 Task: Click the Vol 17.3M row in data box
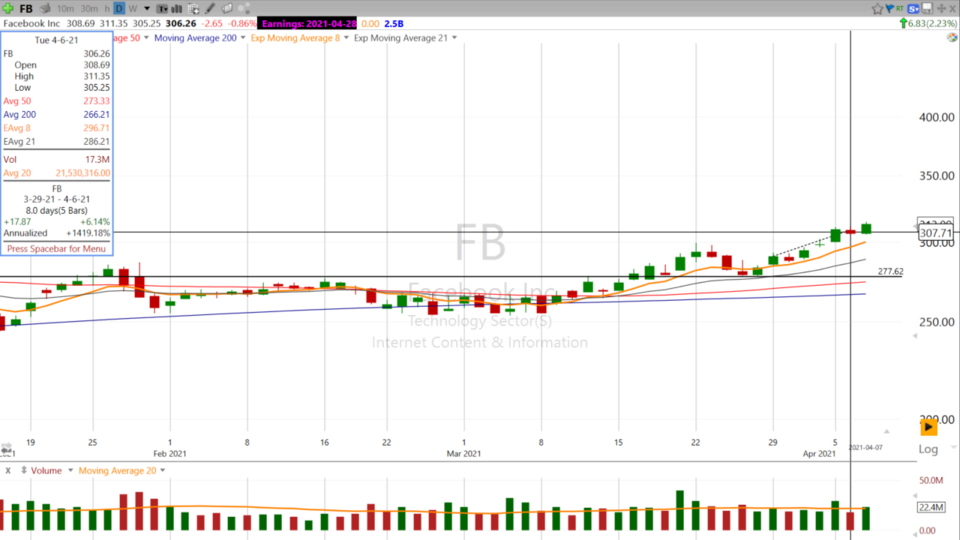56,159
